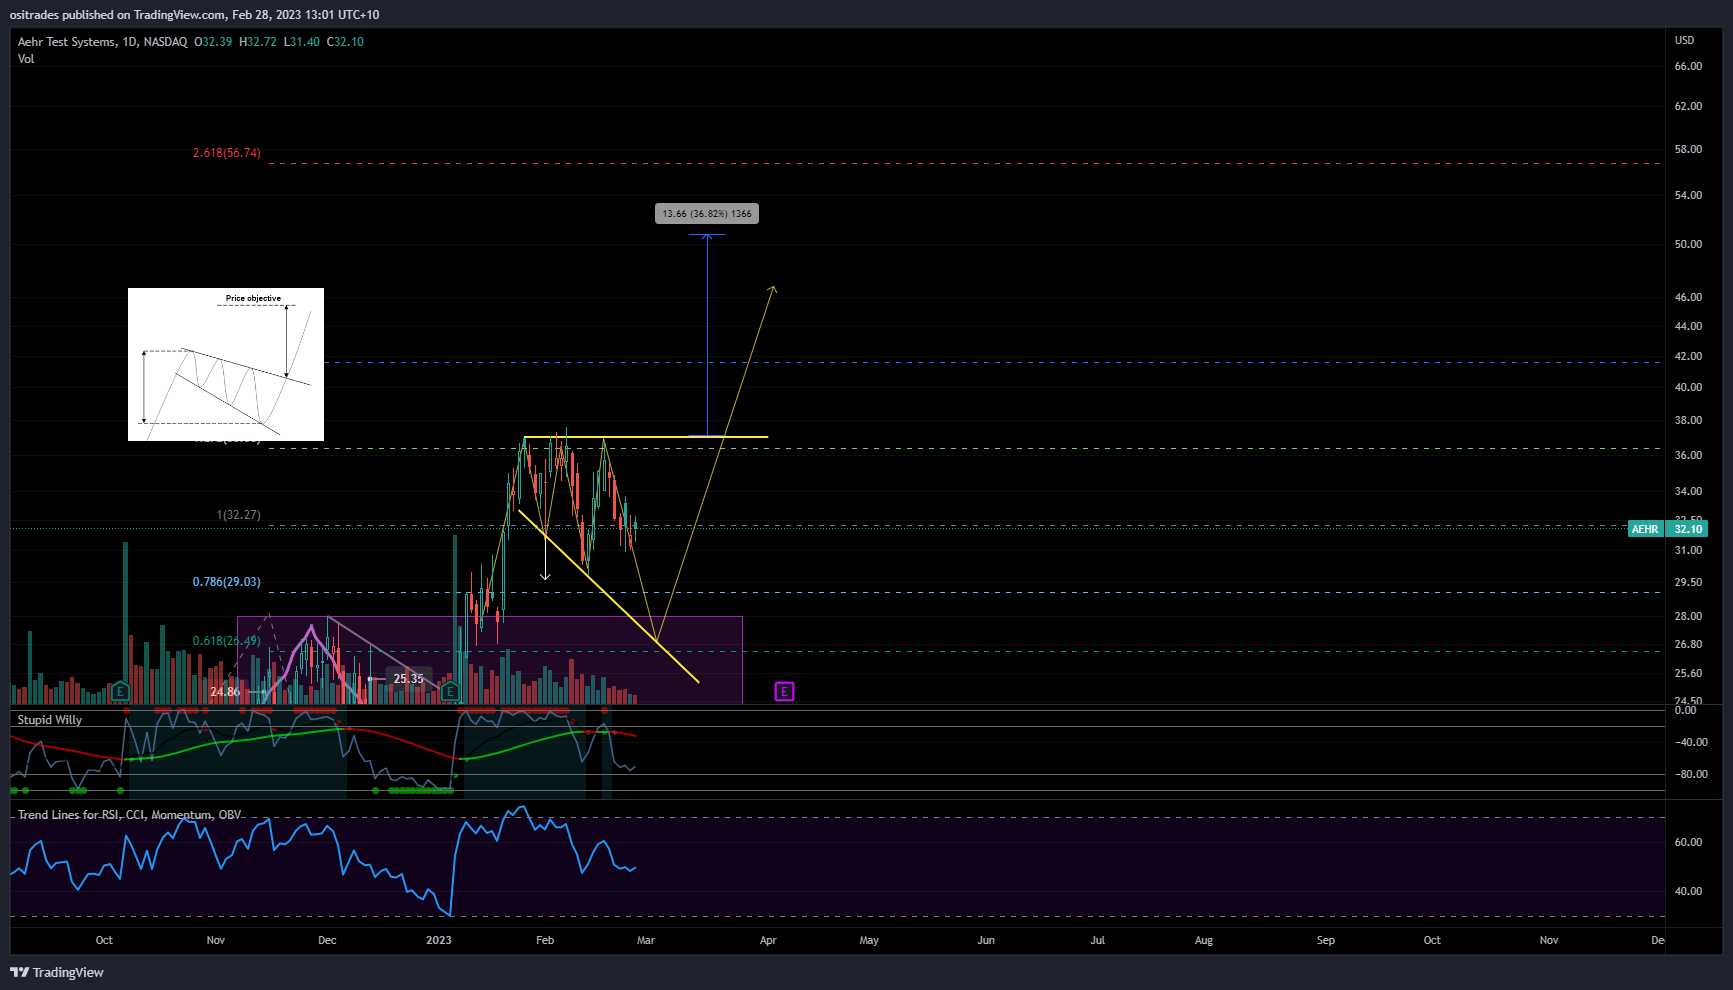Click the 66.00 price axis label
The width and height of the screenshot is (1733, 990).
(x=1688, y=66)
